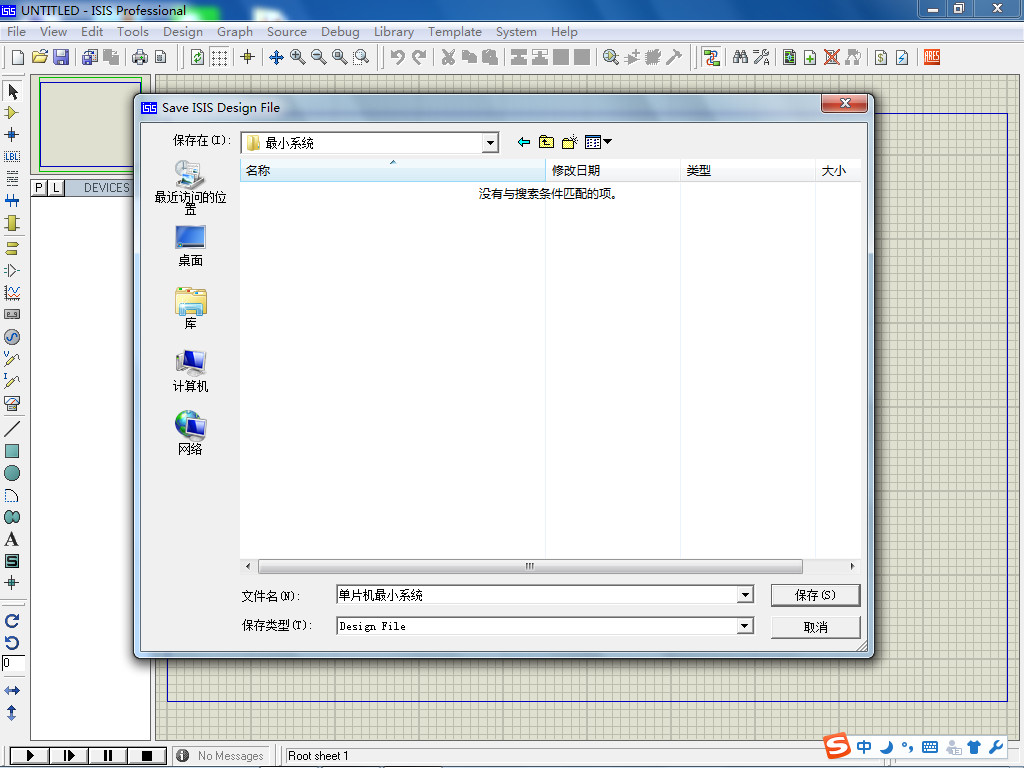Create new folder icon in dialog
The image size is (1024, 768).
569,142
